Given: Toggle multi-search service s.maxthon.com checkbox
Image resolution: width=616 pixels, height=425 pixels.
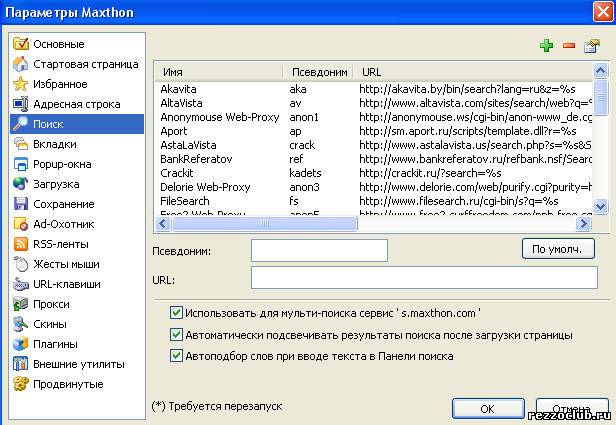Looking at the screenshot, I should 176,313.
